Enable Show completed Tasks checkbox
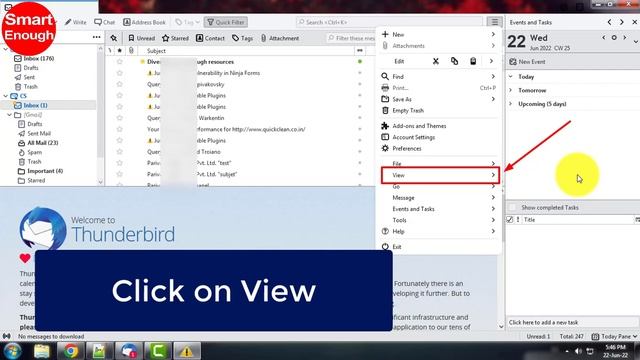640x360 pixels. pyautogui.click(x=513, y=207)
